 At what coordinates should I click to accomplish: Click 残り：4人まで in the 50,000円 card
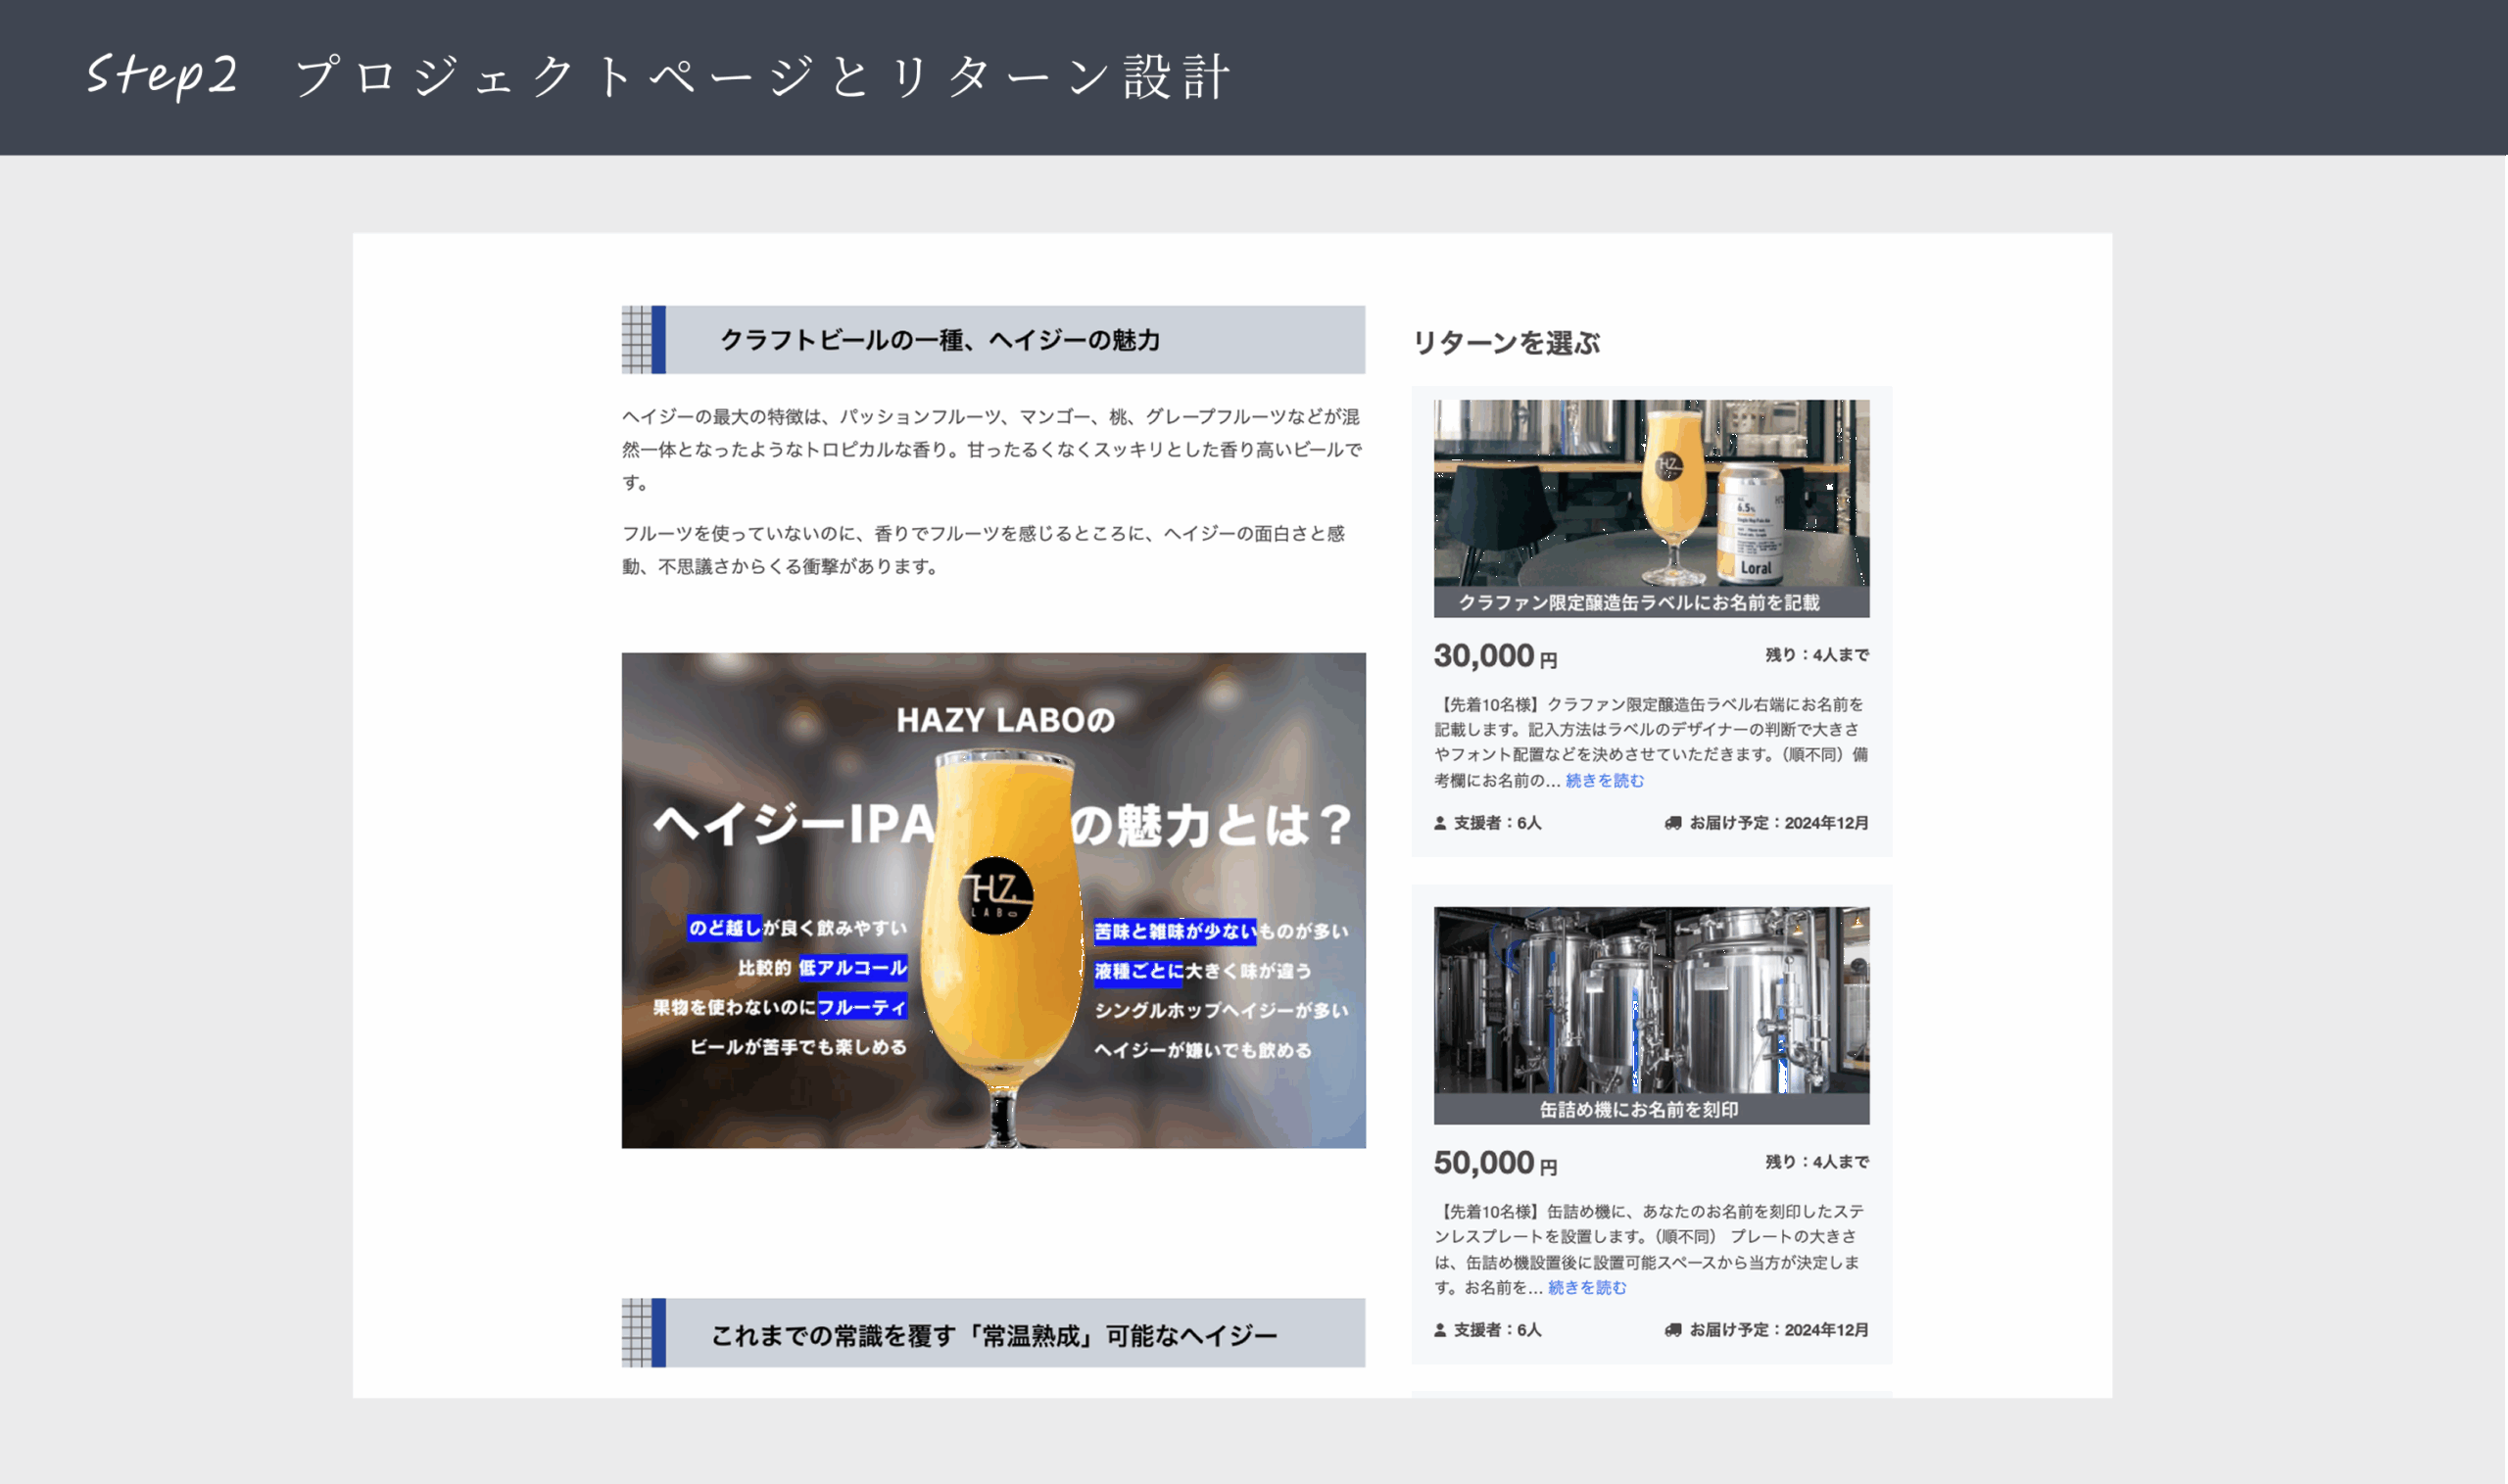point(1817,1162)
